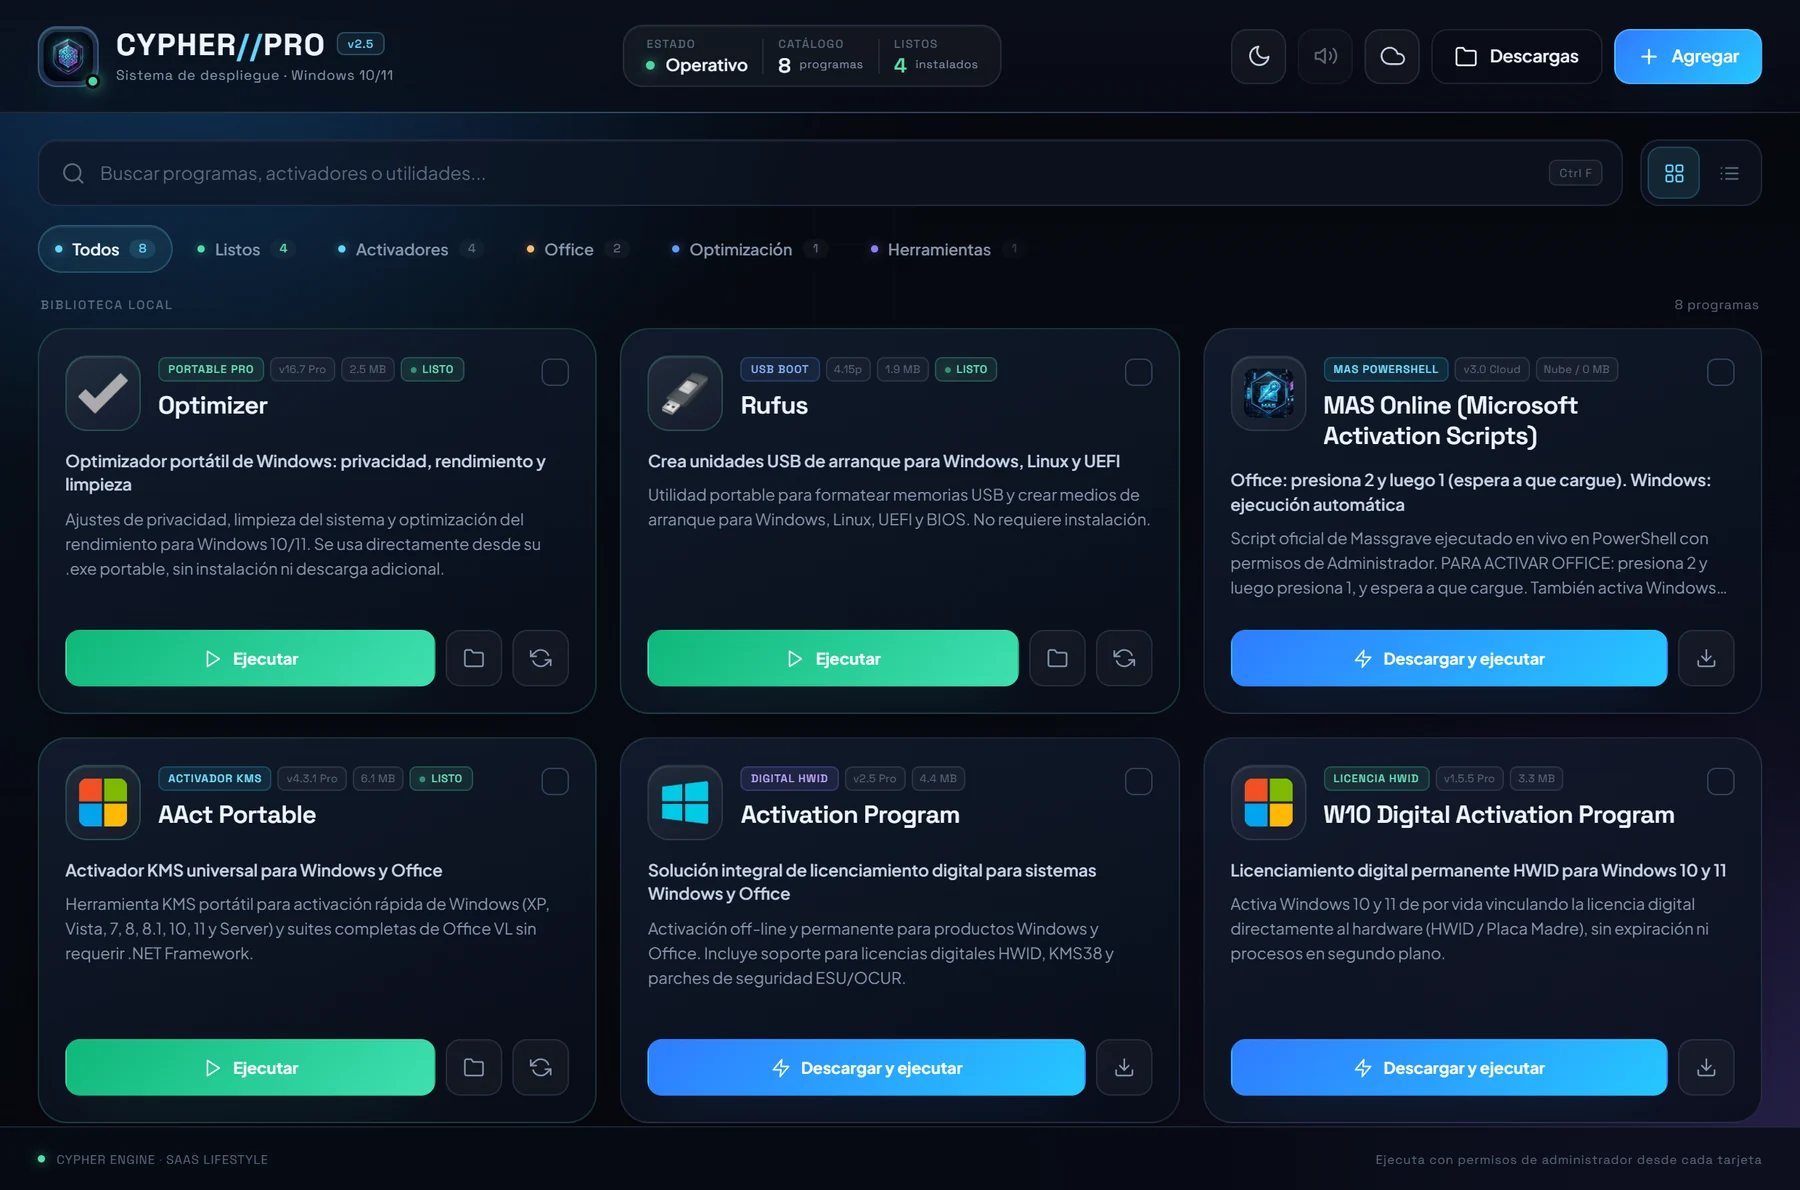Run Rufus with Ejecutar button
Screen dimensions: 1800x1190
[x=833, y=658]
